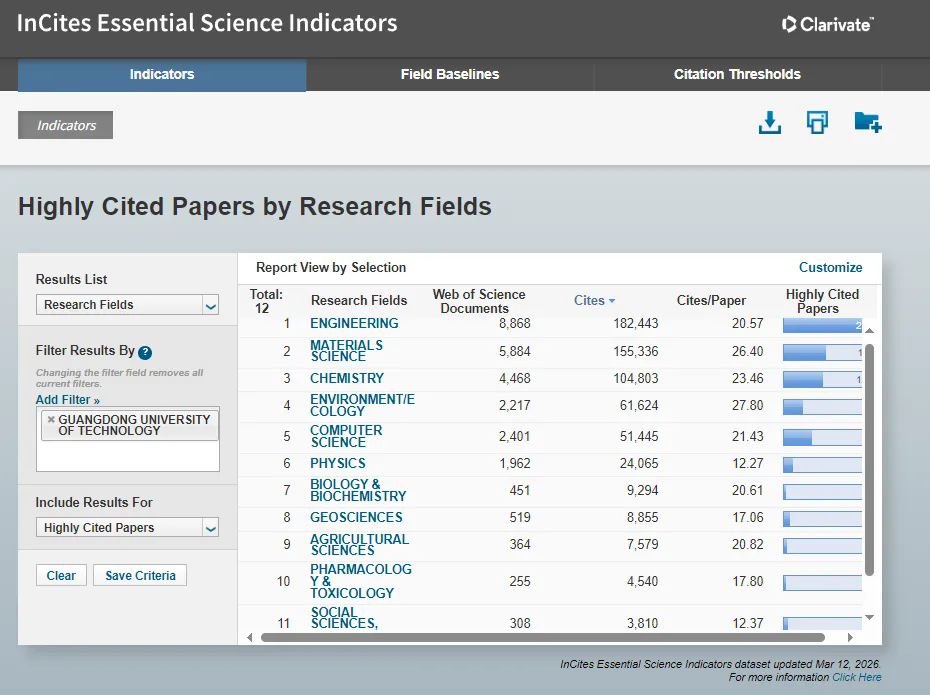Click the Clear button
The height and width of the screenshot is (695, 930).
coord(61,575)
